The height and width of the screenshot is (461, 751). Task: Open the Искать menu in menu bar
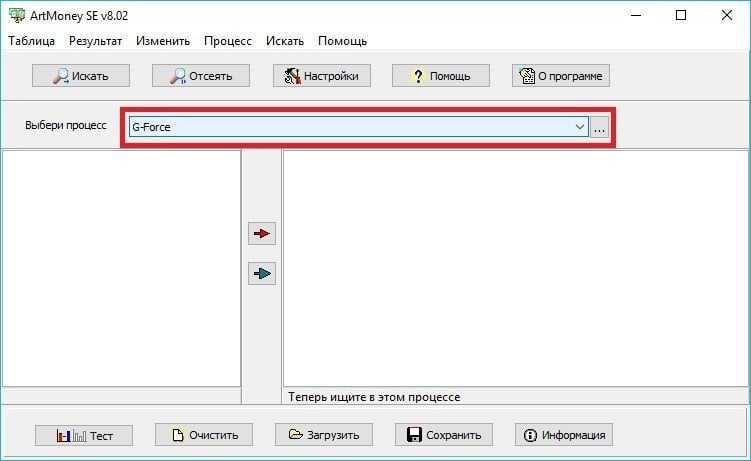pos(285,41)
